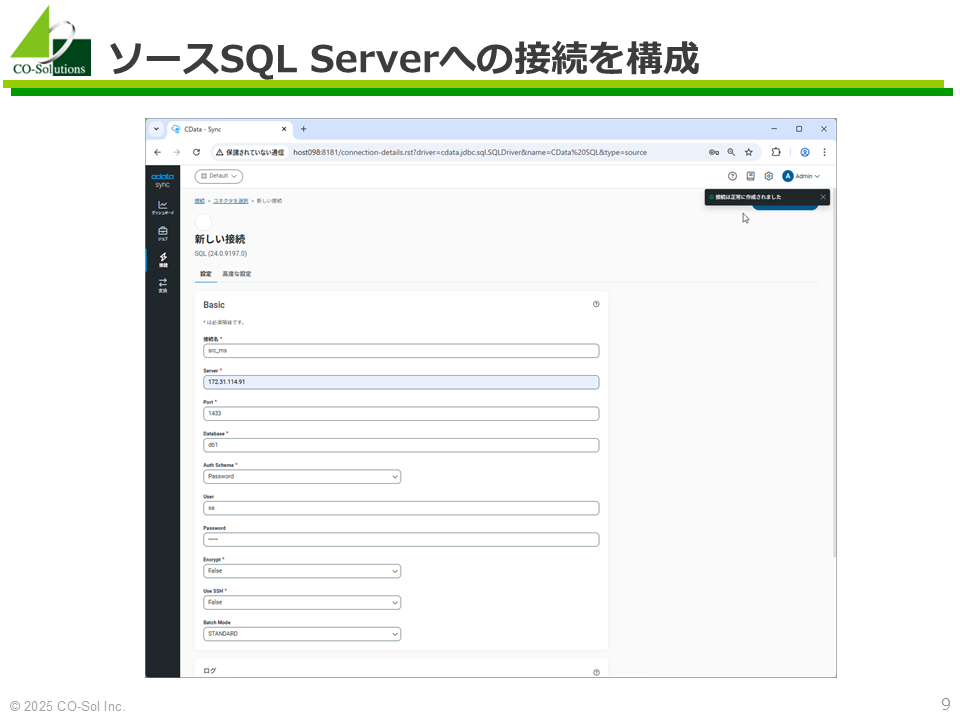Image resolution: width=960 pixels, height=720 pixels.
Task: Bookmark this page with the star icon
Action: tap(749, 152)
